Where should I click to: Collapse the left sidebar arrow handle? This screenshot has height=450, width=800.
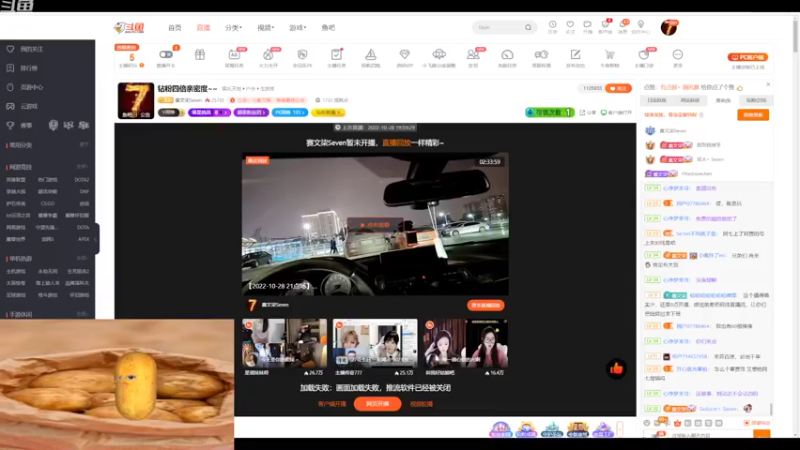point(96,239)
